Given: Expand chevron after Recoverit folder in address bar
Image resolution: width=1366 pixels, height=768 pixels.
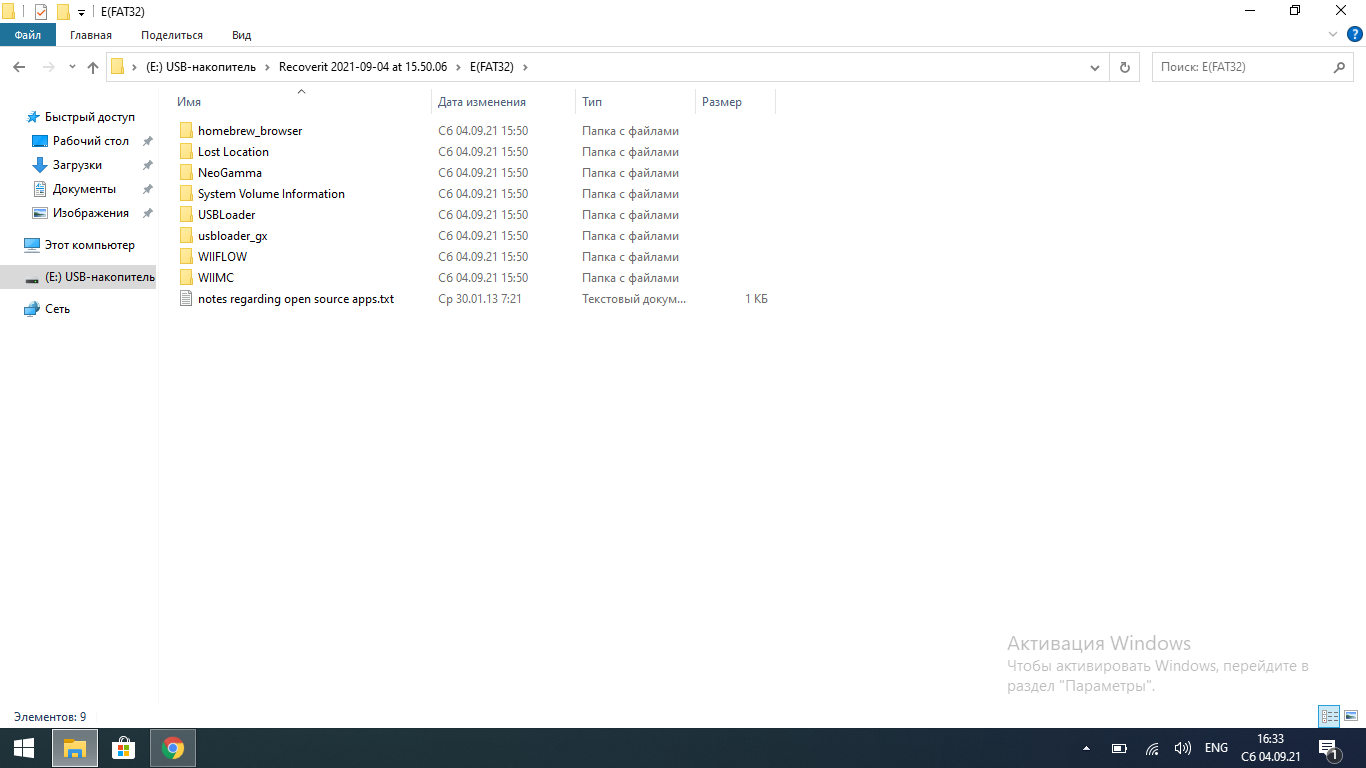Looking at the screenshot, I should 457,67.
